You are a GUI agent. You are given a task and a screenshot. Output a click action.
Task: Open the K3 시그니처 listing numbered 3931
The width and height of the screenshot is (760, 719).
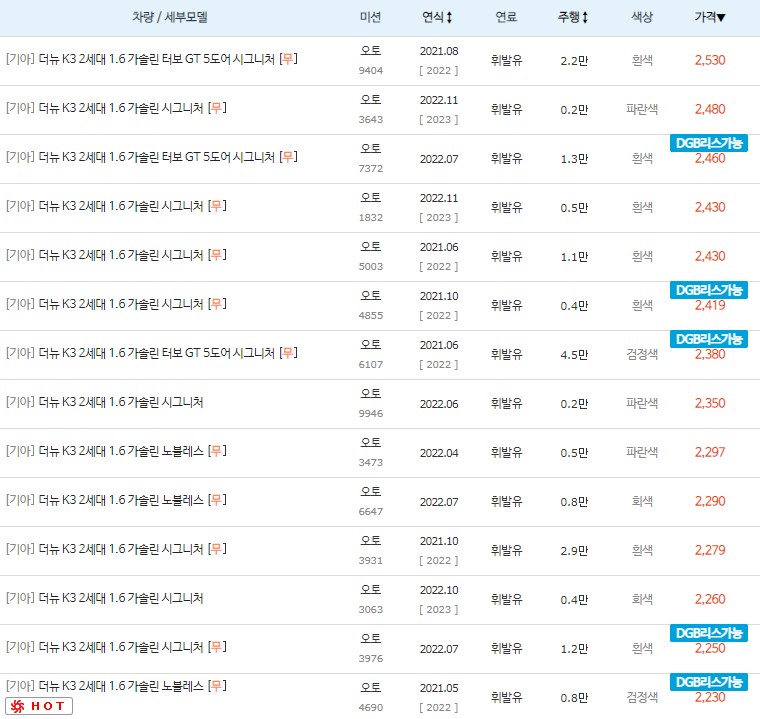coord(116,549)
